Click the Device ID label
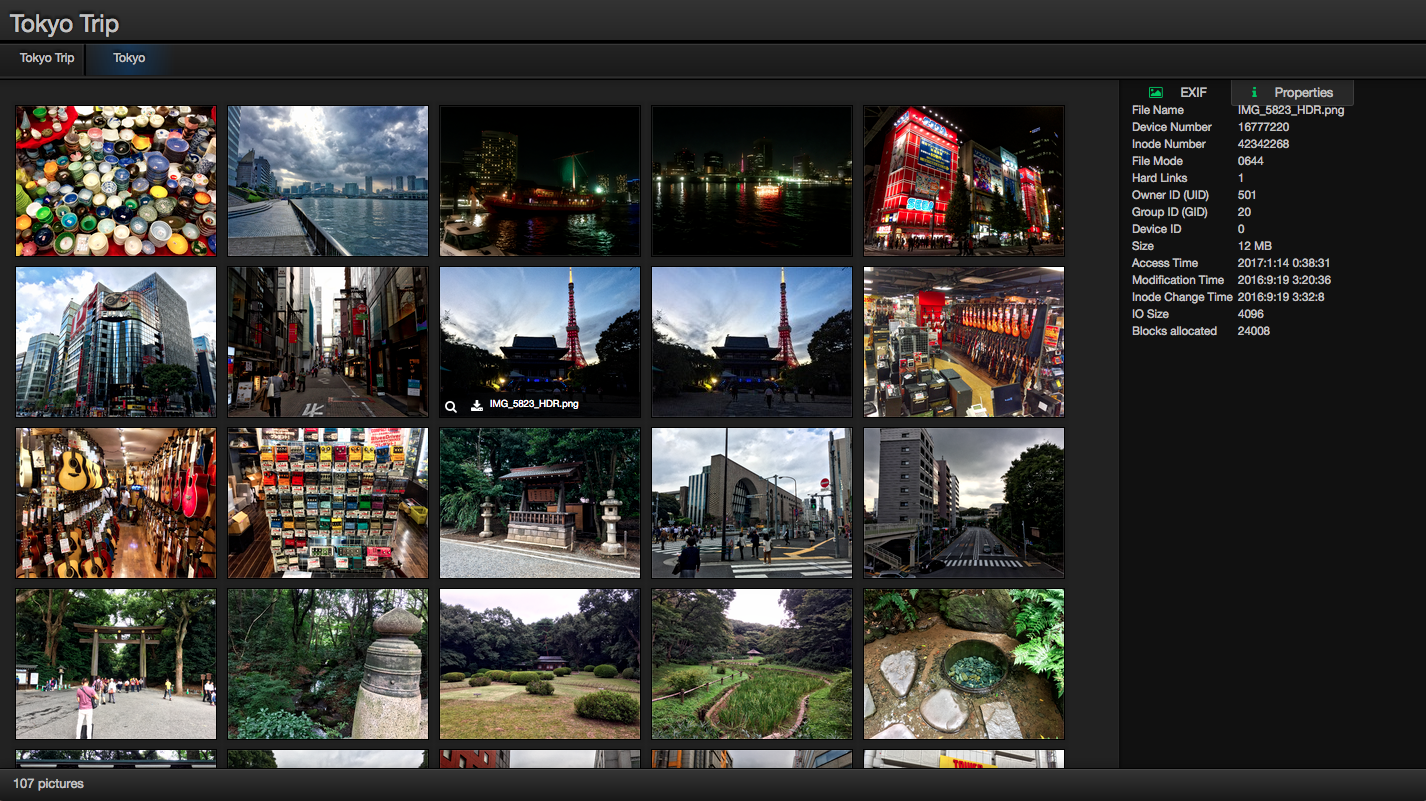This screenshot has height=801, width=1426. (x=1157, y=229)
